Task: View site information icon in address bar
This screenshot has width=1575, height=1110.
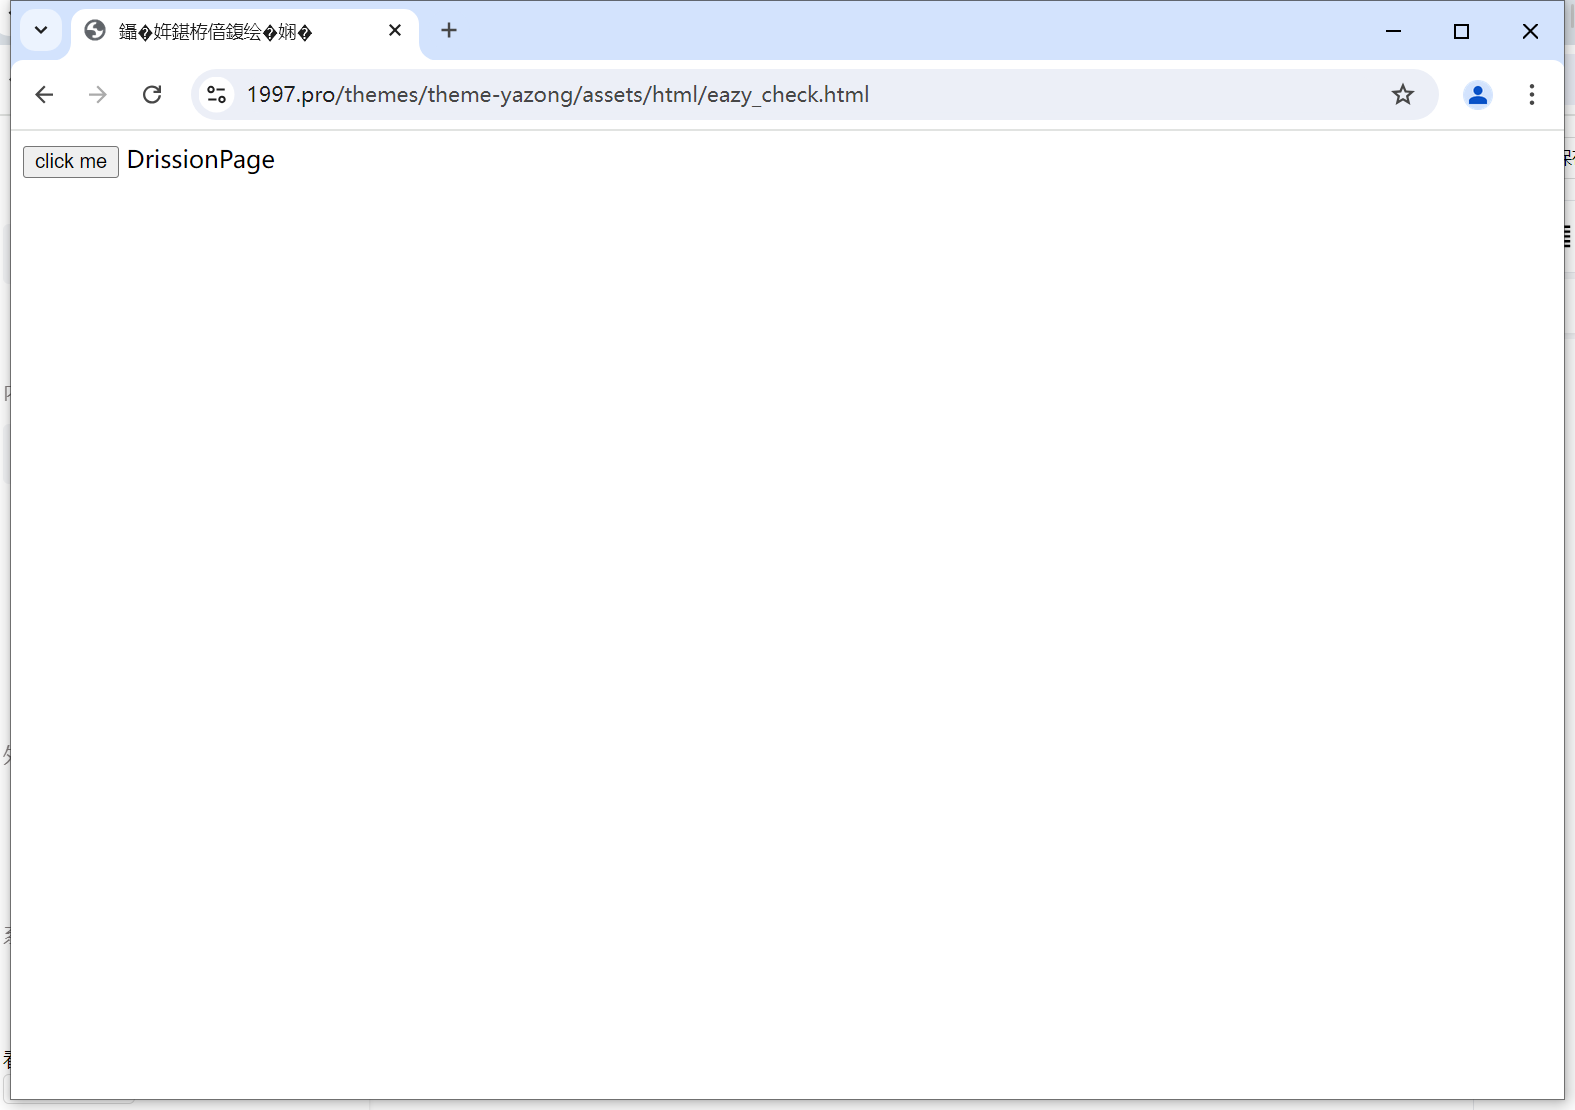Action: [x=216, y=95]
